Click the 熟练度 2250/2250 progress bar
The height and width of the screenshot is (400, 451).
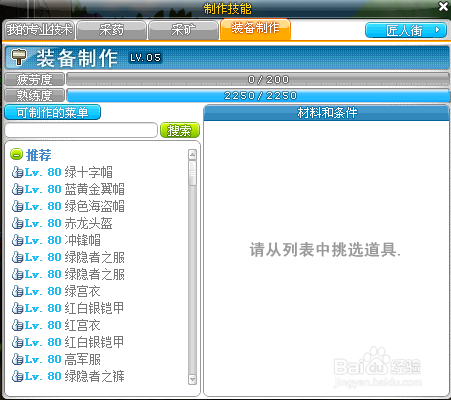click(x=258, y=96)
